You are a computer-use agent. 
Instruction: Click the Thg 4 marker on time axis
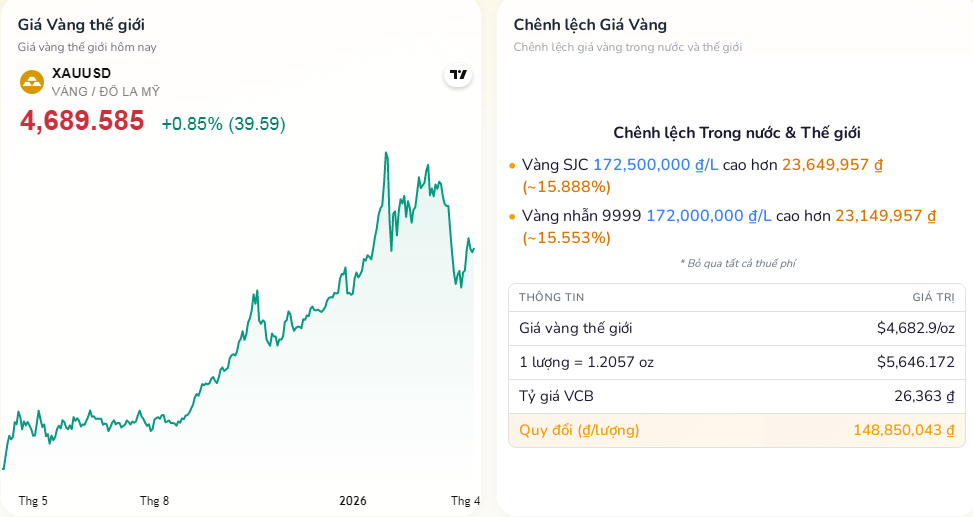click(x=465, y=500)
